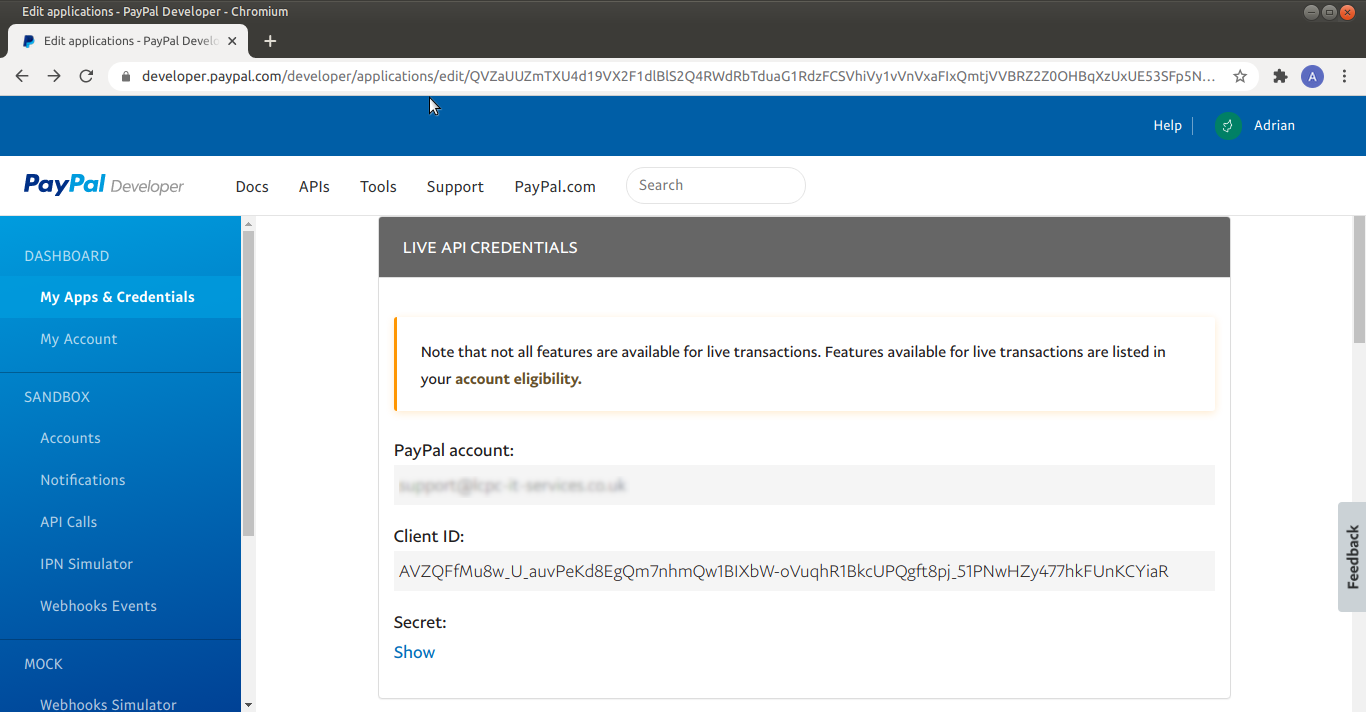Click the blurred PayPal account field

pos(804,485)
